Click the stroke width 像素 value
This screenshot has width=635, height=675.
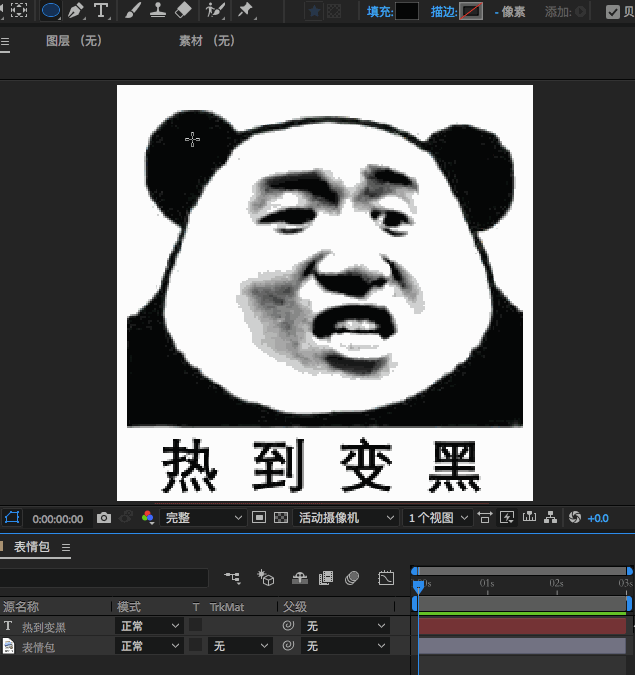(x=510, y=12)
